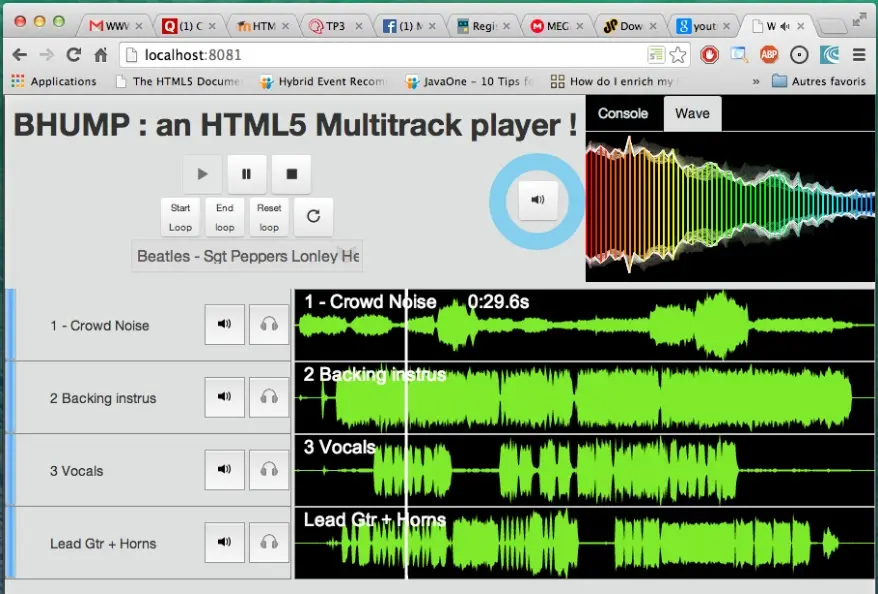Open the JavaOne - 10 Tips bookmark
This screenshot has height=594, width=878.
point(469,82)
